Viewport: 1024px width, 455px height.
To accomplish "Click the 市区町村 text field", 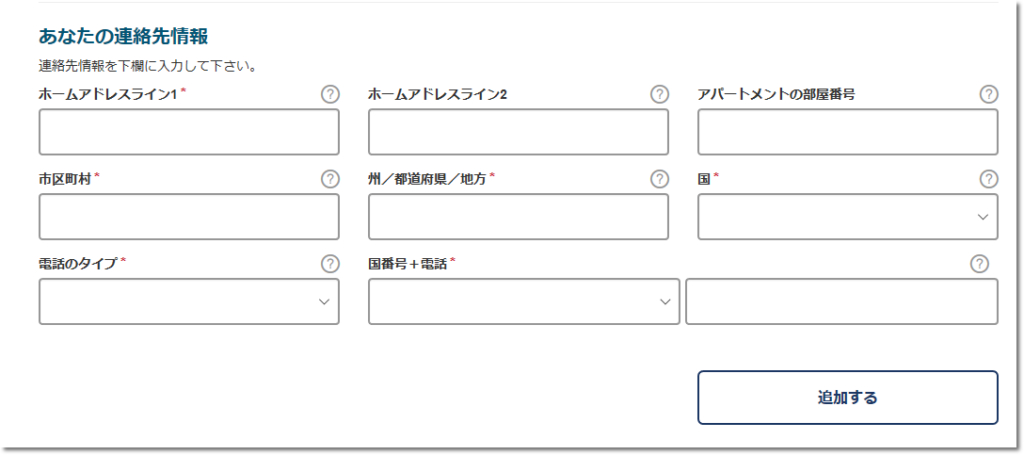I will coord(189,217).
